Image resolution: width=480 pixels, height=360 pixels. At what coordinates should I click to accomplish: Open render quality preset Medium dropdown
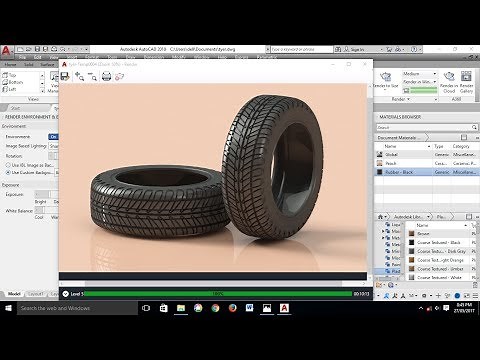(x=435, y=74)
